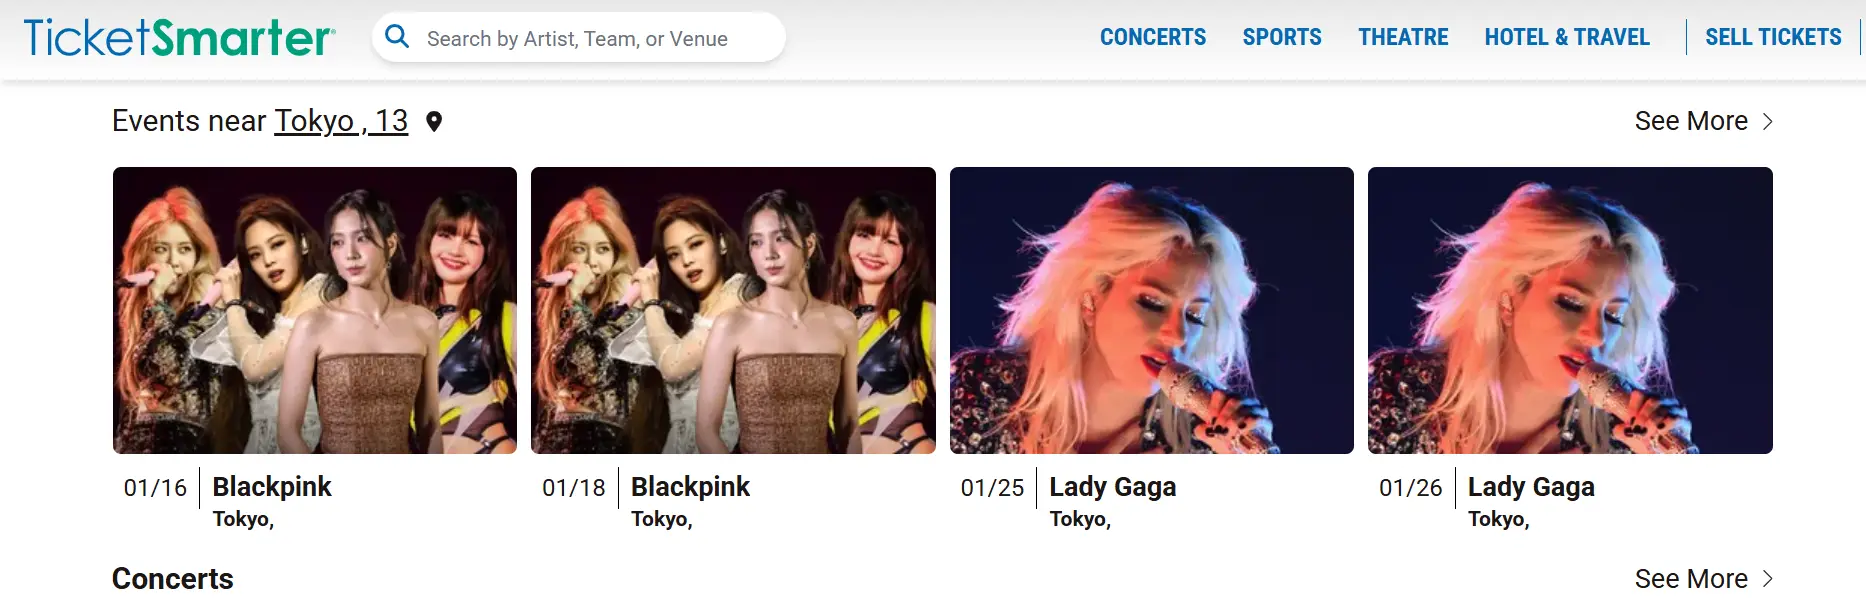
Task: Change the Tokyo, 13 location link
Action: click(x=341, y=121)
